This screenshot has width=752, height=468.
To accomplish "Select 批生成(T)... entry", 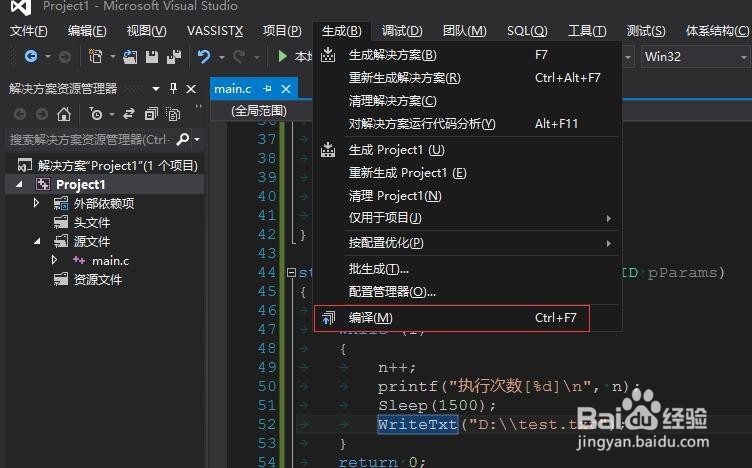I will [468, 269].
